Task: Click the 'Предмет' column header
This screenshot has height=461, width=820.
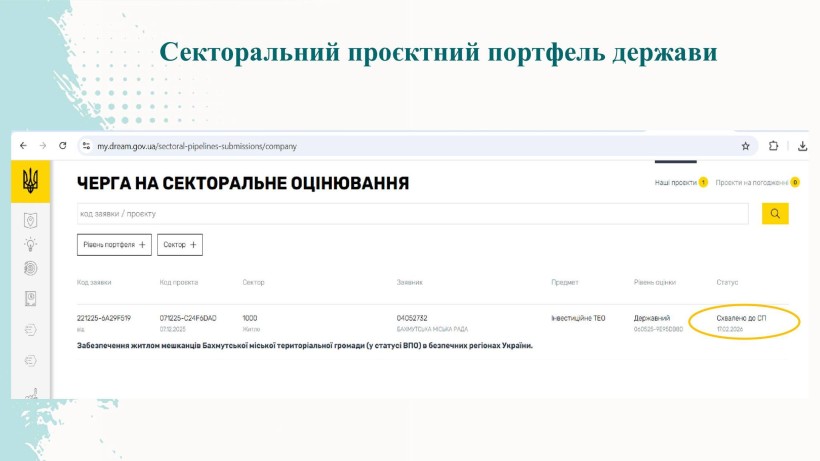Action: [565, 282]
